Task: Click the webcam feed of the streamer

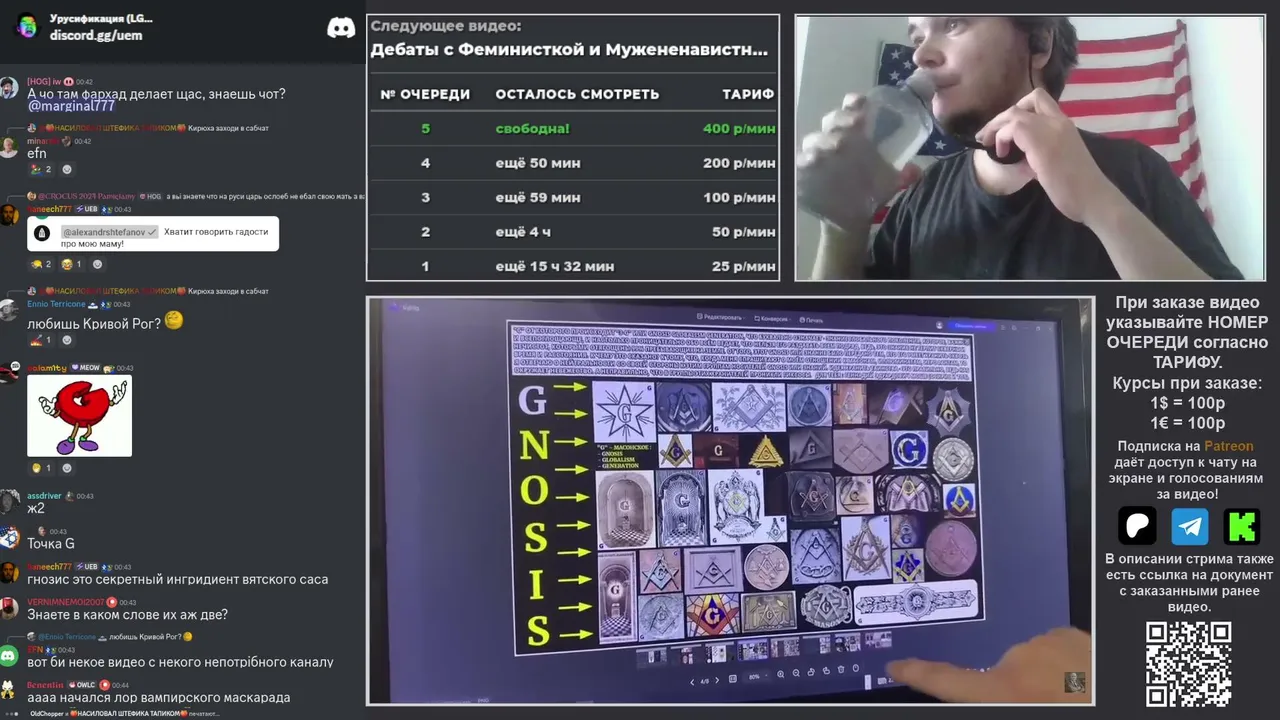Action: click(1030, 148)
